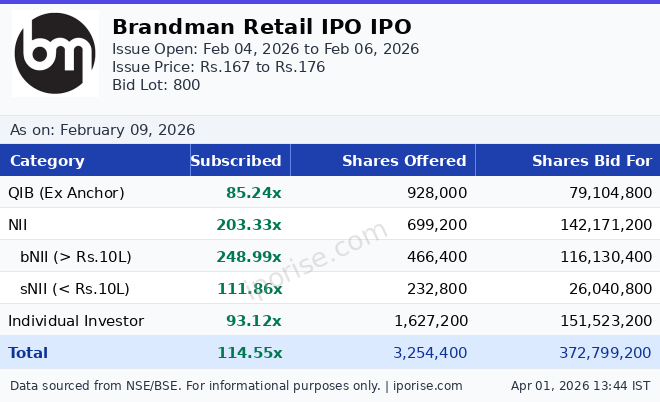Click the As on February 09 date

click(x=102, y=130)
